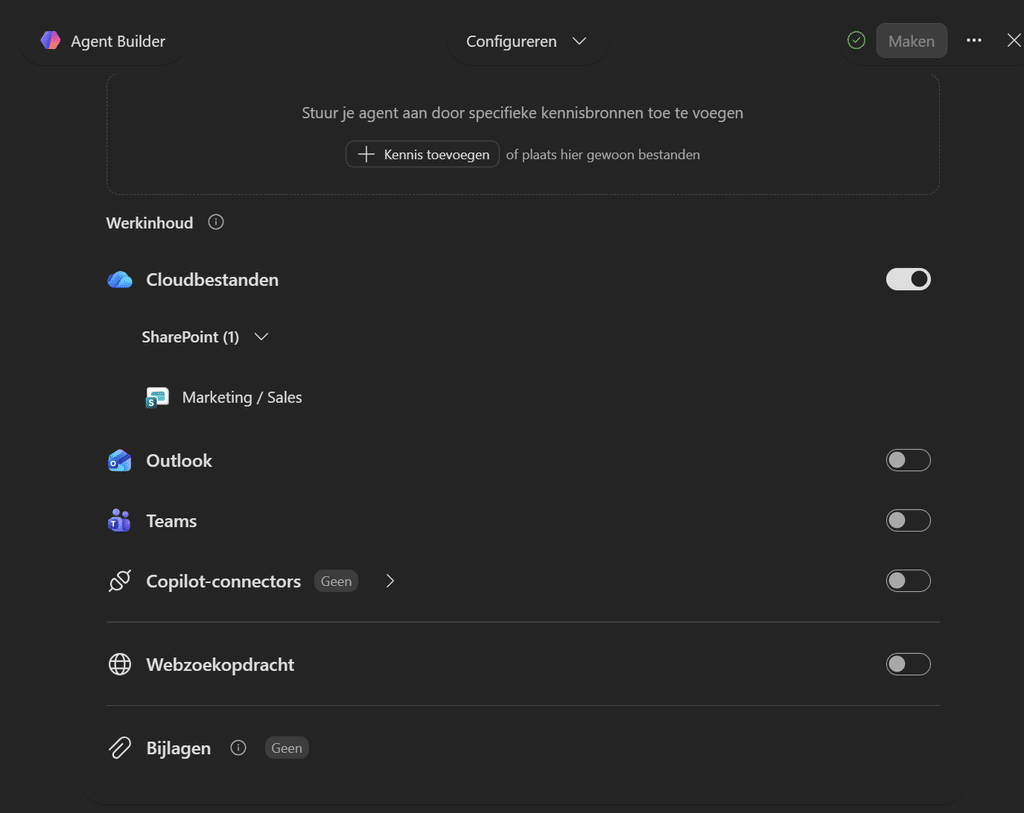
Task: Close the Agent Builder panel
Action: [1014, 40]
